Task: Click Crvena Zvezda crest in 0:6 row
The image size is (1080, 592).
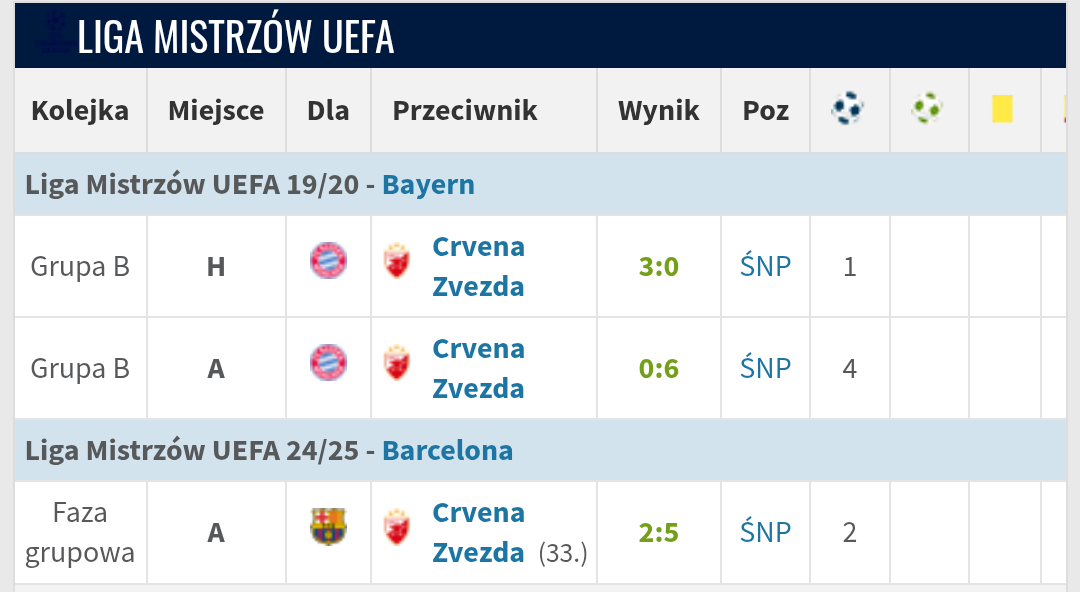Action: coord(397,364)
